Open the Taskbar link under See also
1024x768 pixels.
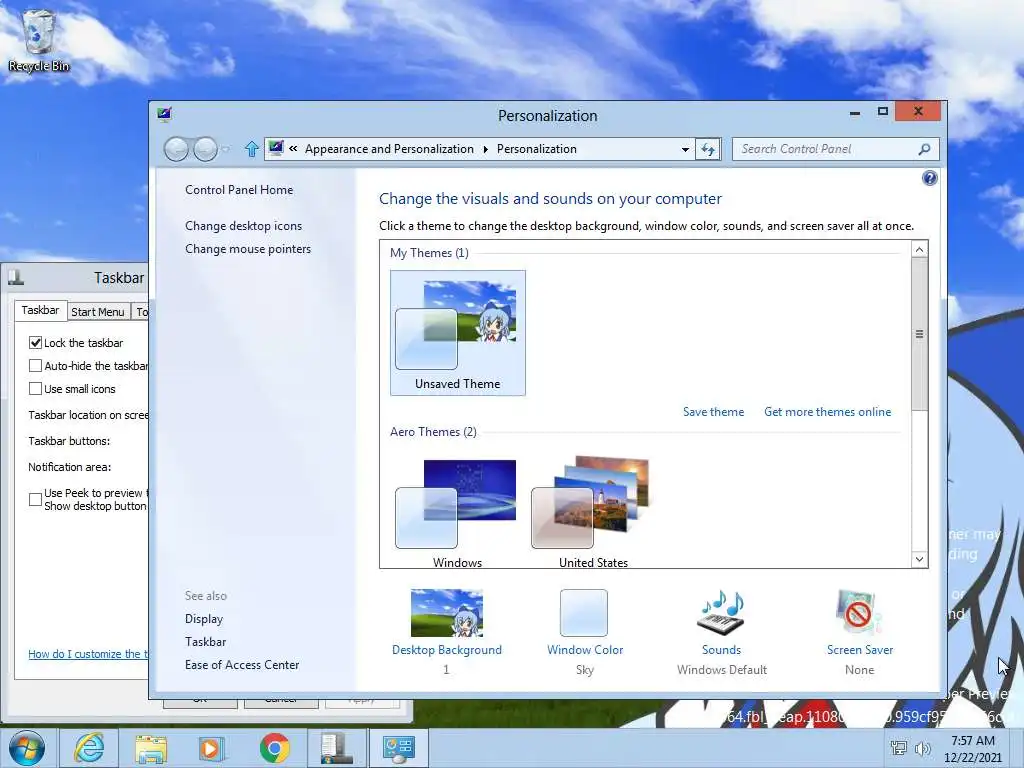[205, 641]
